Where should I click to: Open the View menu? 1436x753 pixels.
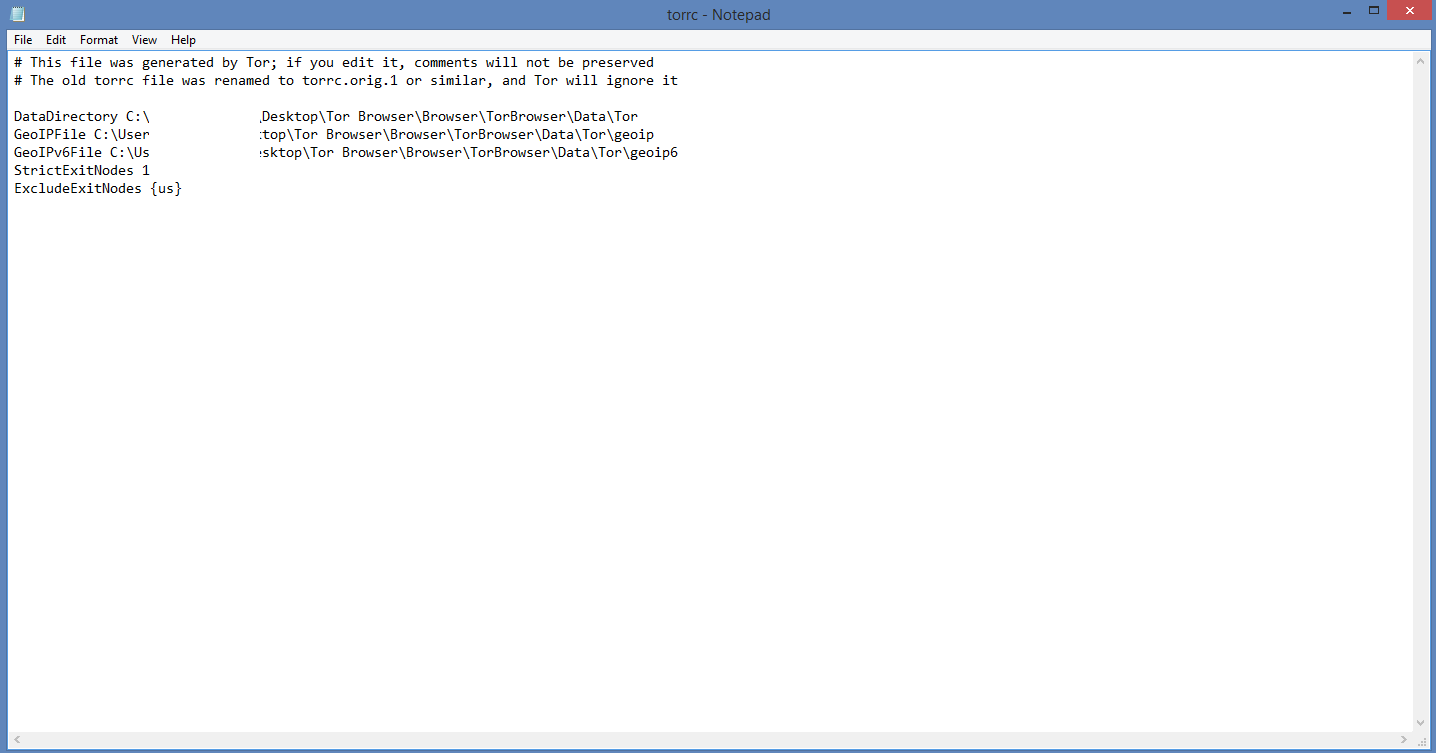tap(144, 40)
